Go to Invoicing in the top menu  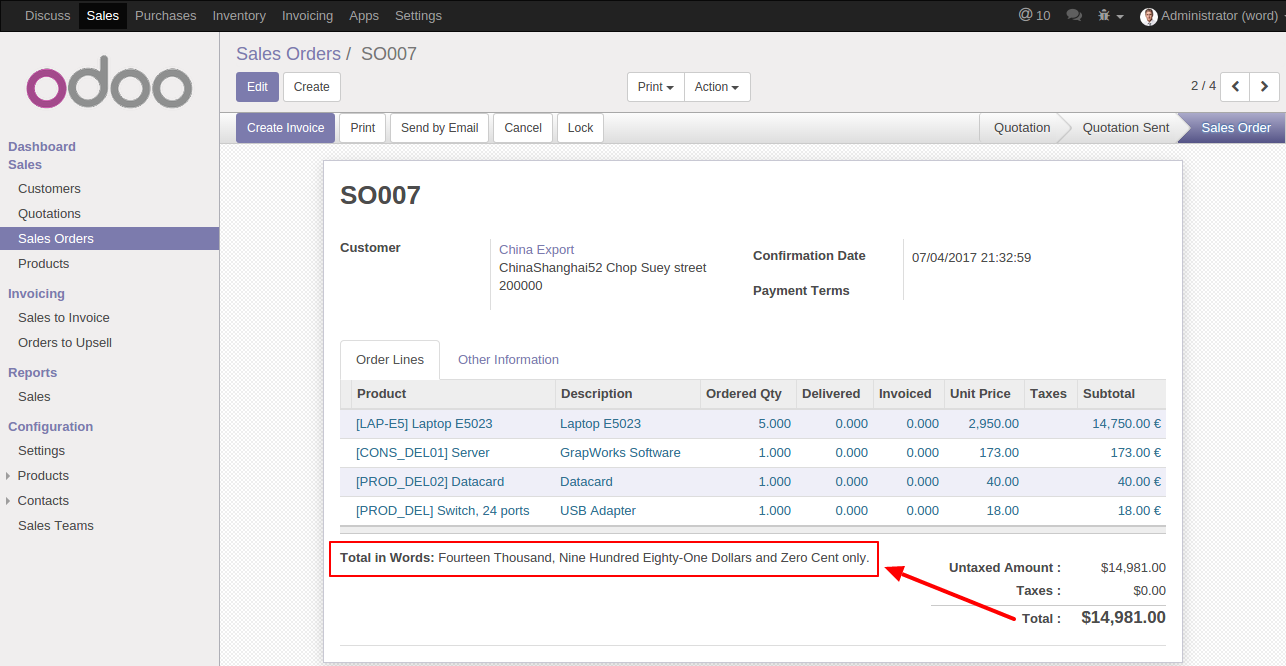coord(307,16)
